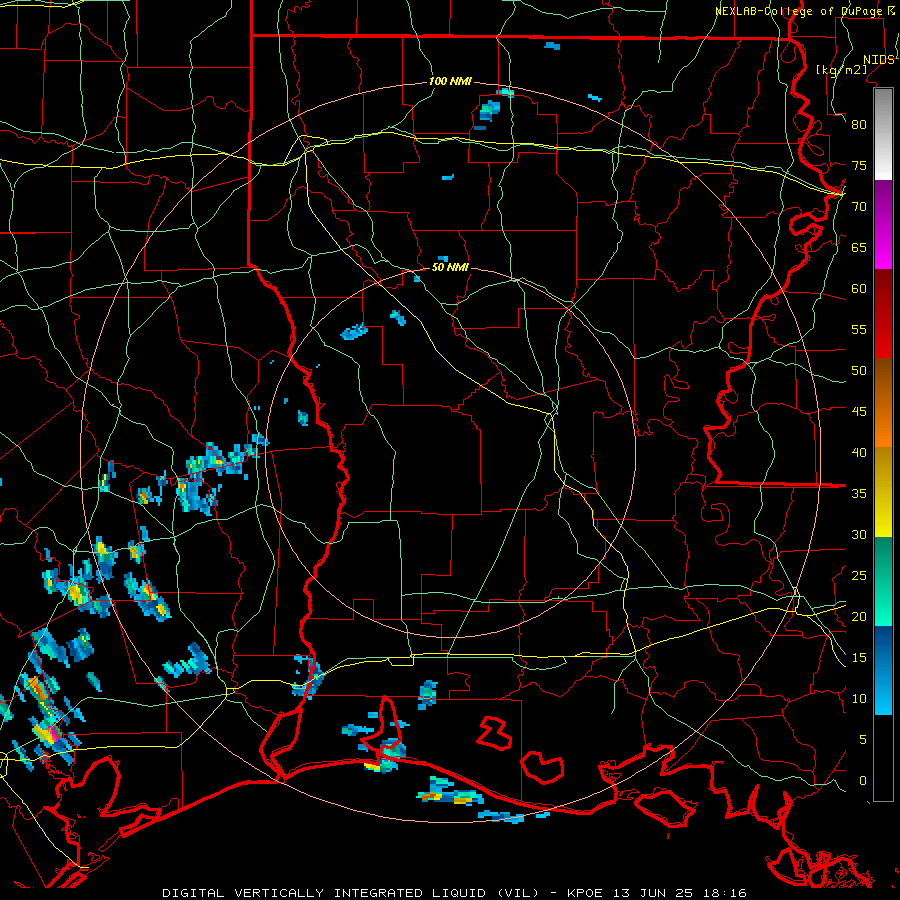Viewport: 900px width, 900px height.
Task: Click the 45 value on the scale
Action: tap(859, 412)
